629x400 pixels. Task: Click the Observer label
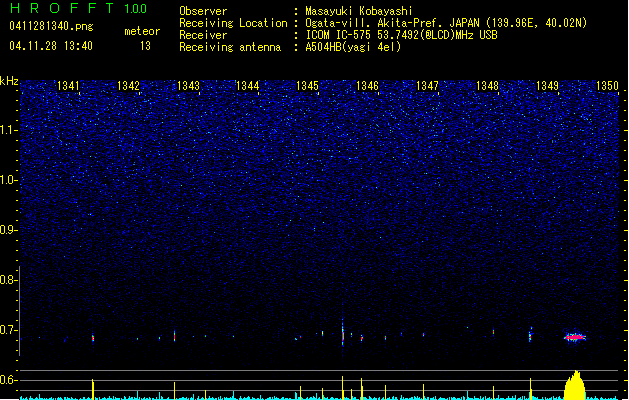point(203,11)
